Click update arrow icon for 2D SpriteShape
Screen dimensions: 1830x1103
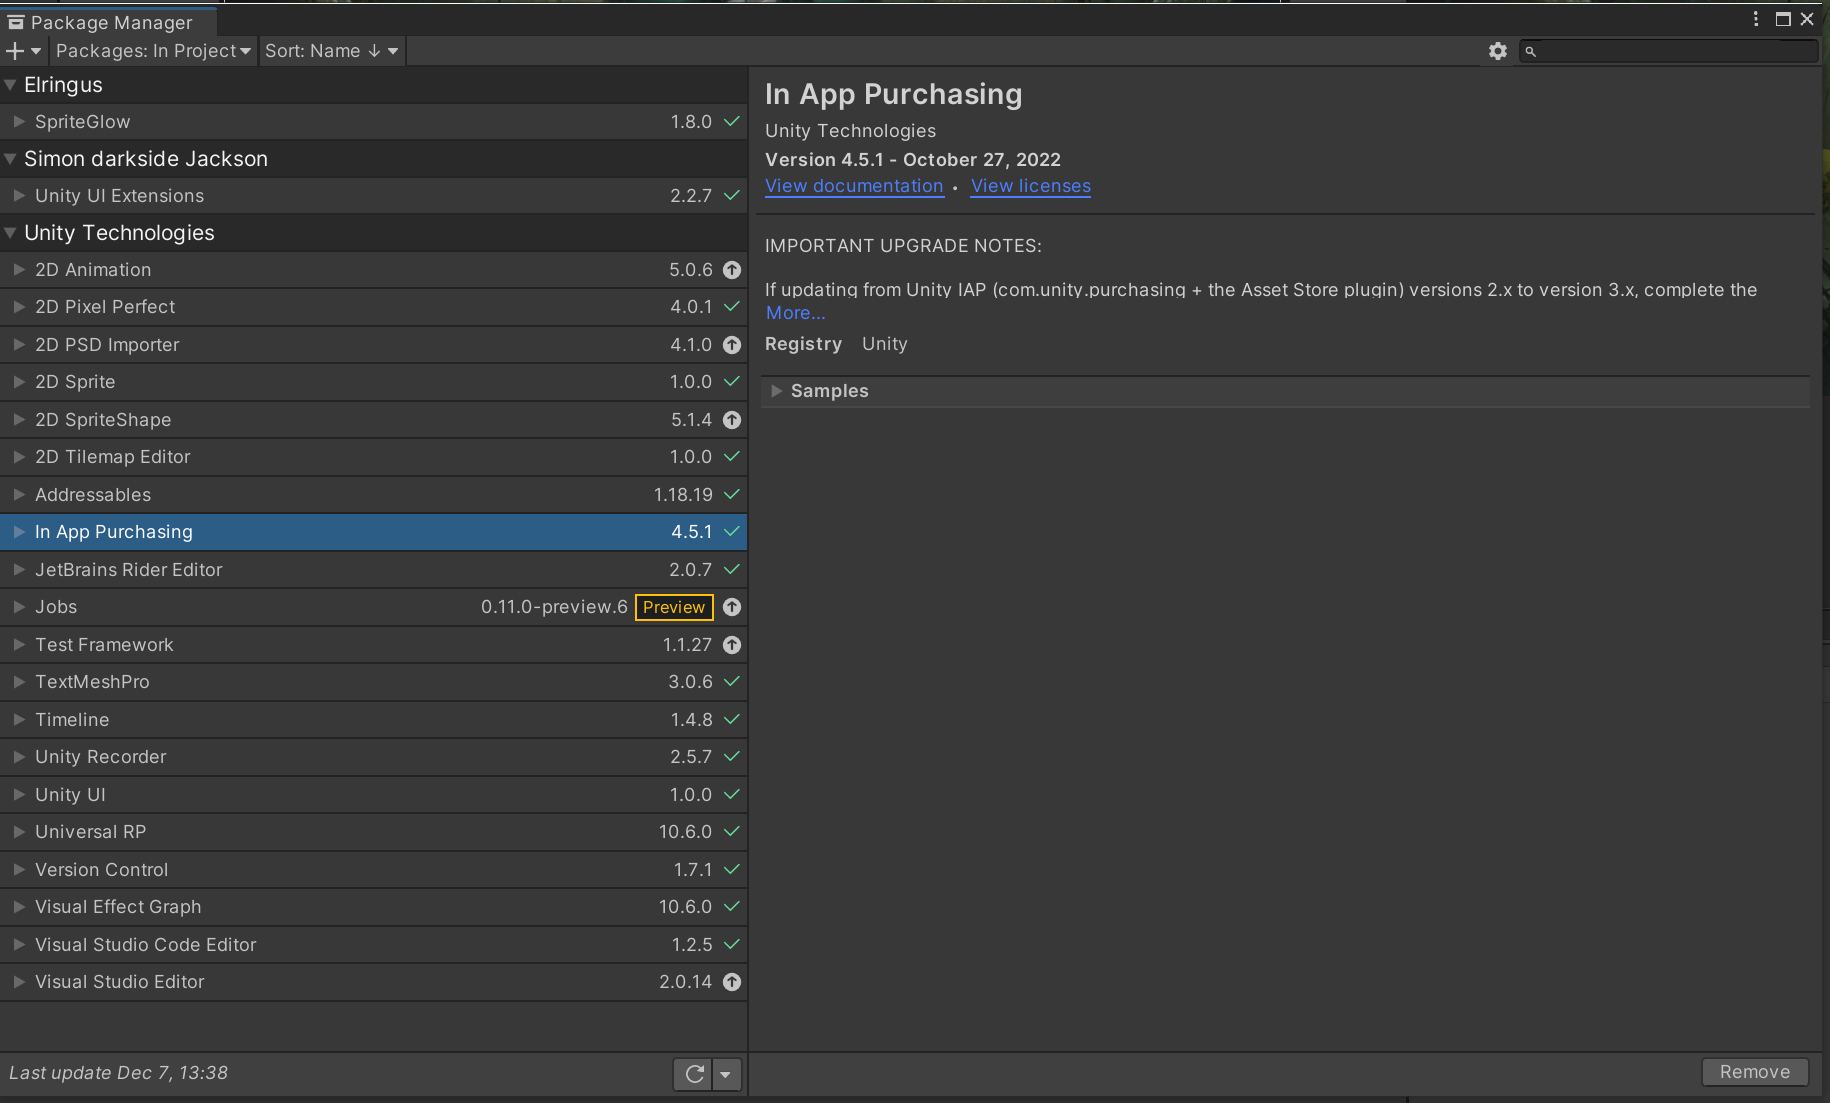732,420
